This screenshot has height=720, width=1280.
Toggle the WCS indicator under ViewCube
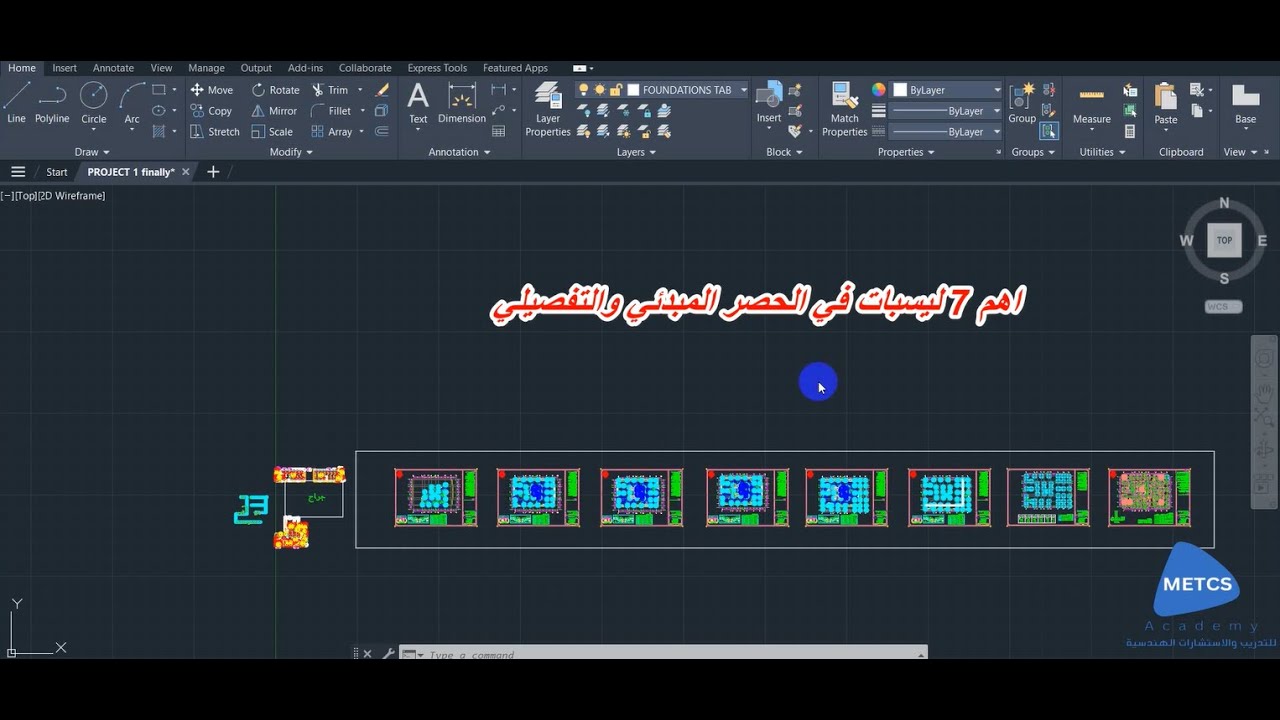(x=1223, y=307)
